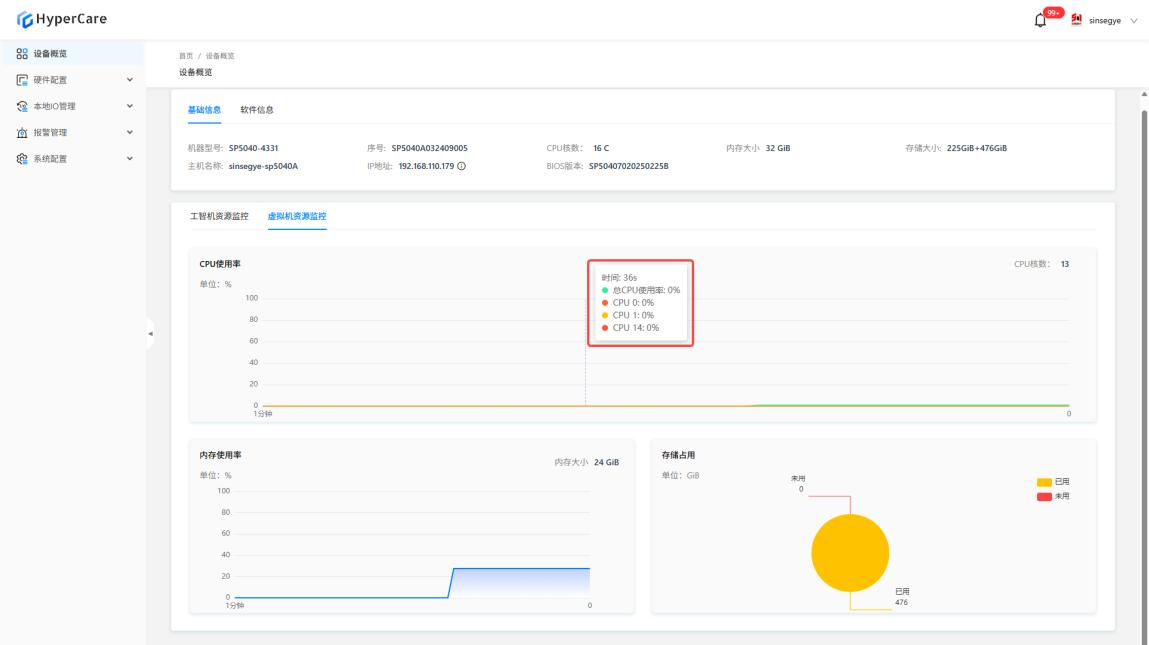Switch to the 工智机资源监控 tab
This screenshot has width=1149, height=645.
tap(219, 216)
